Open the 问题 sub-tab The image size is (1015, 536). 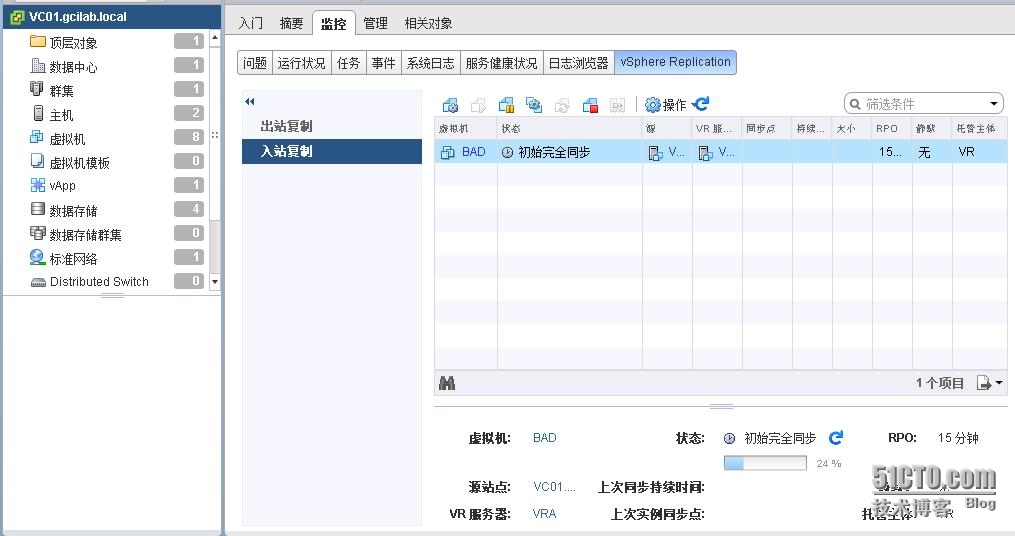pos(255,63)
